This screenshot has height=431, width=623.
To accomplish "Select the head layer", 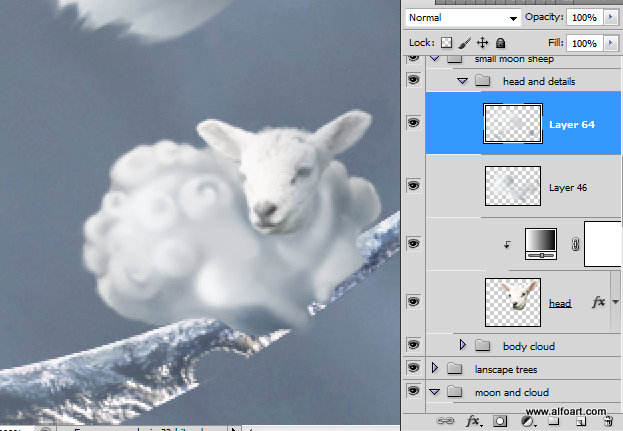I will (x=564, y=301).
